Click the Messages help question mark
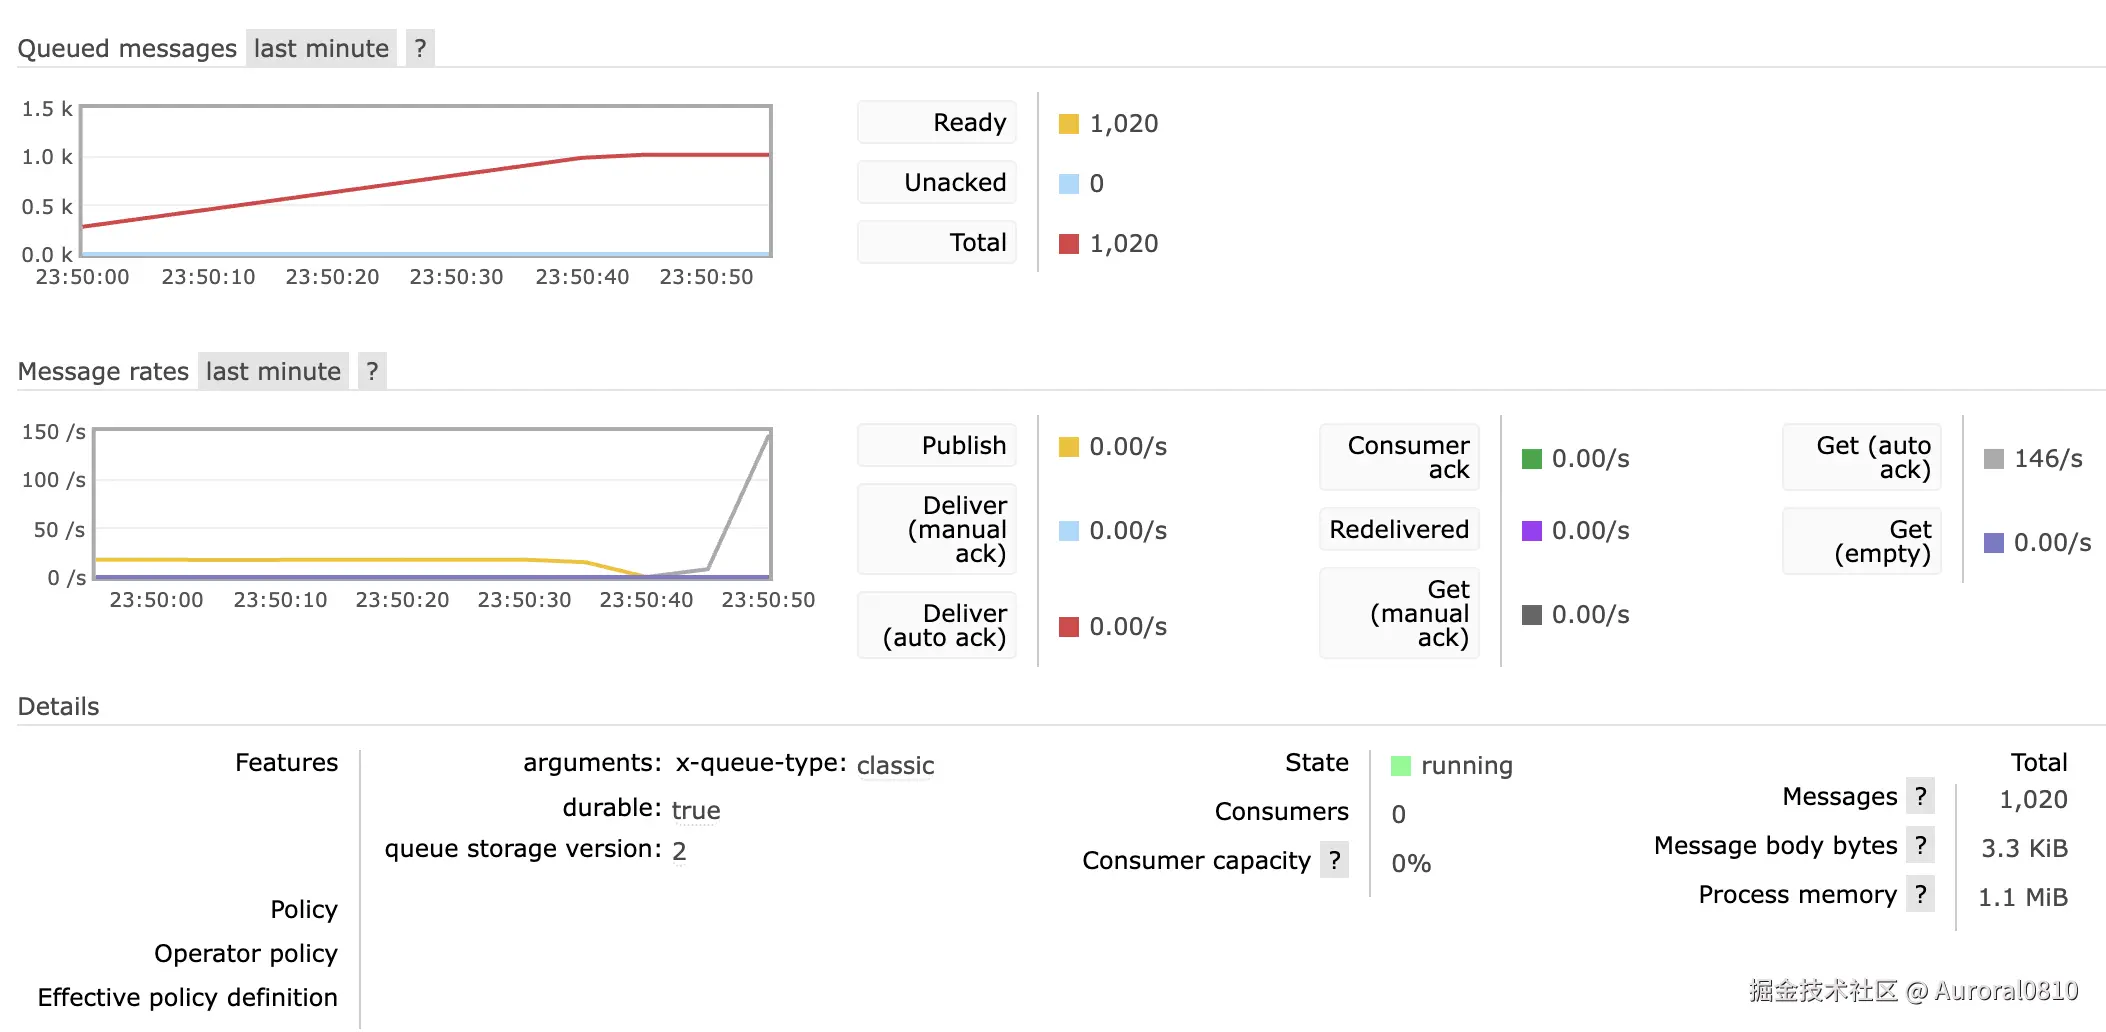 (x=1920, y=796)
